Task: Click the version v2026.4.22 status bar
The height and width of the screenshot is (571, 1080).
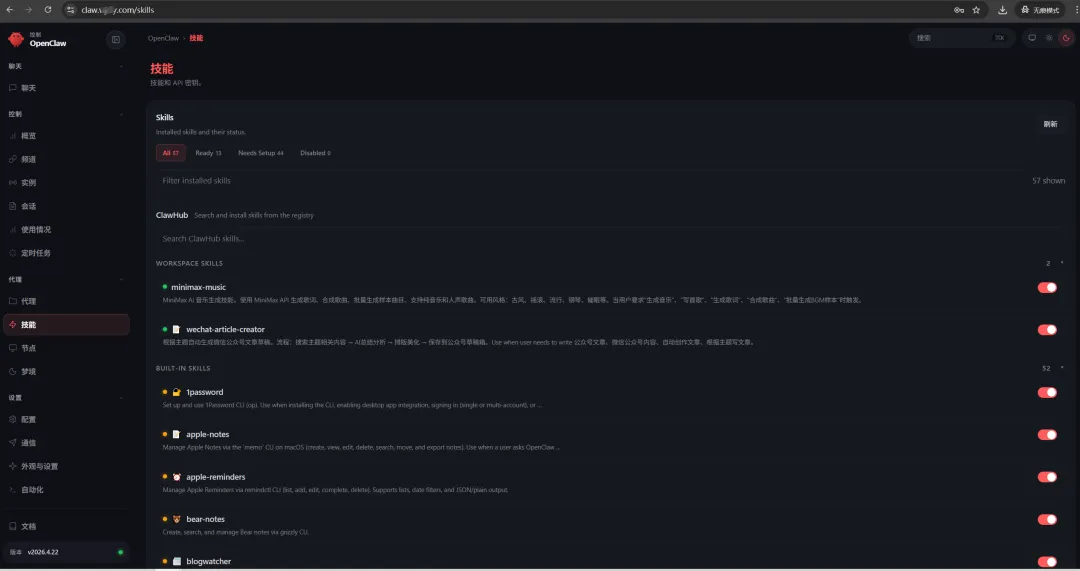Action: [x=66, y=552]
